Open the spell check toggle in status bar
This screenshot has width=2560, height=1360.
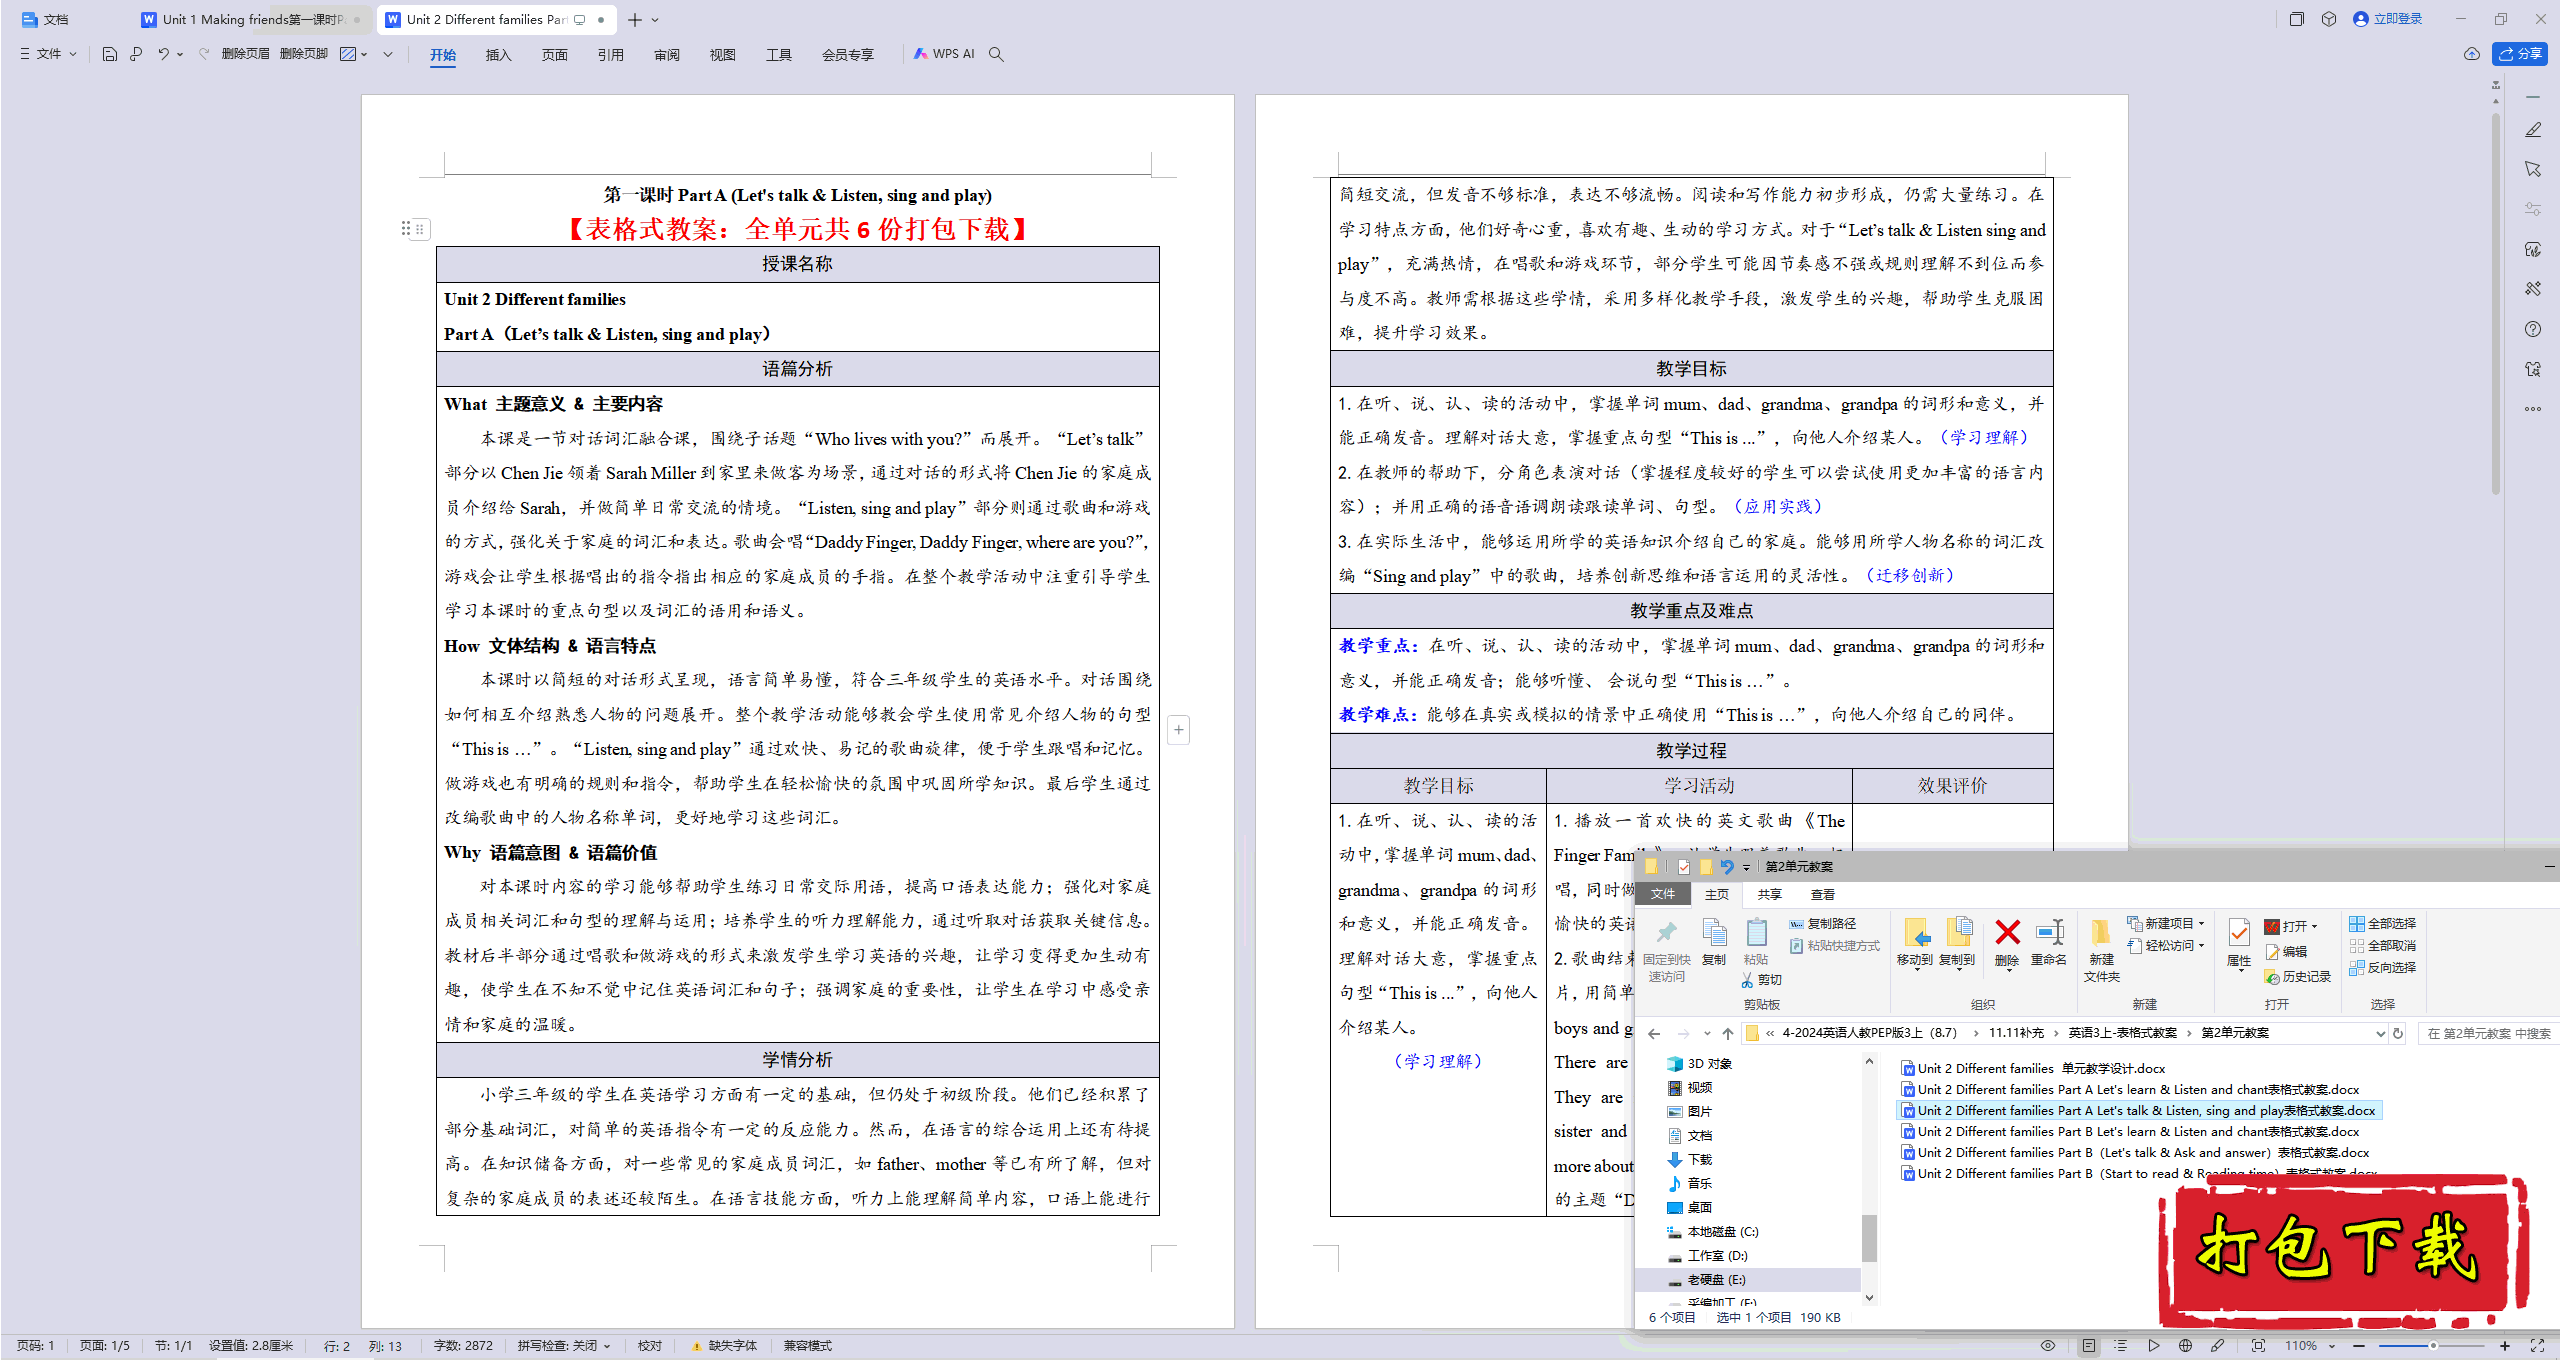(564, 1345)
